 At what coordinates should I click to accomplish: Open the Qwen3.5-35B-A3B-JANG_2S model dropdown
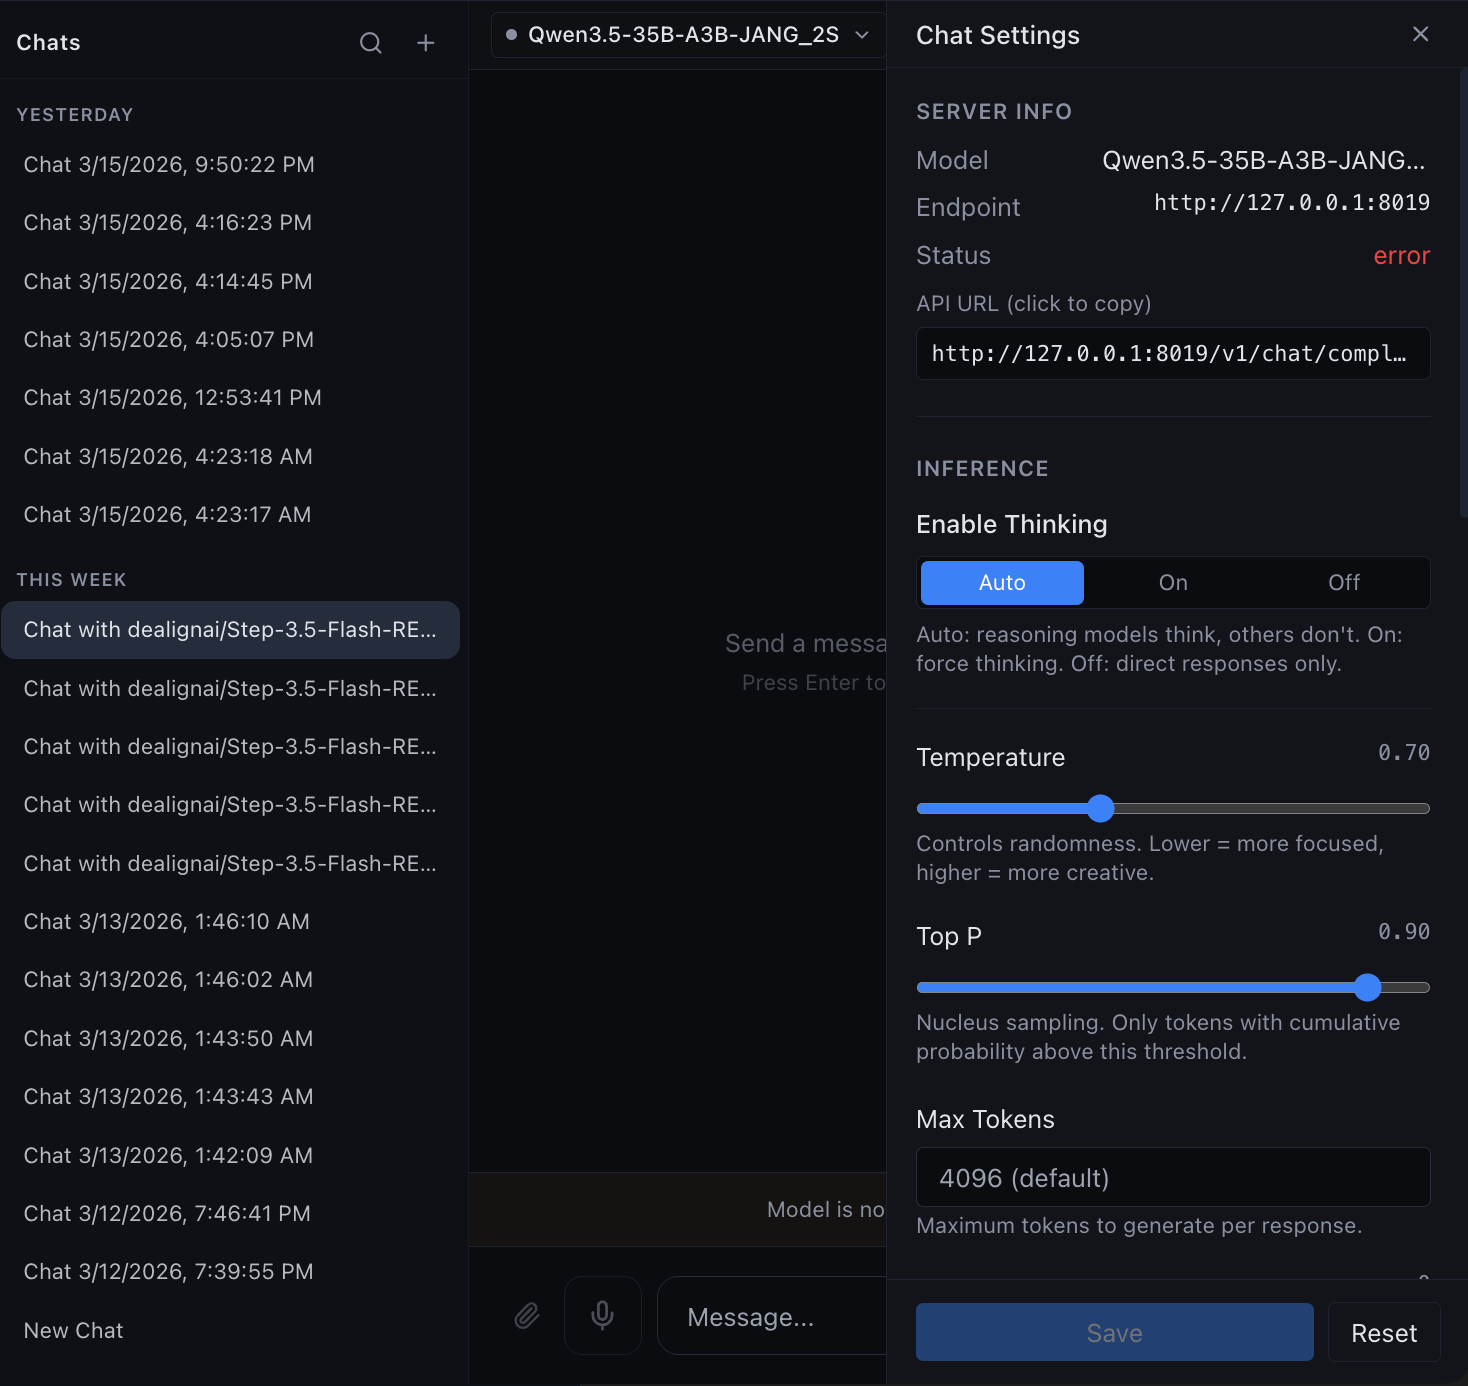(688, 35)
